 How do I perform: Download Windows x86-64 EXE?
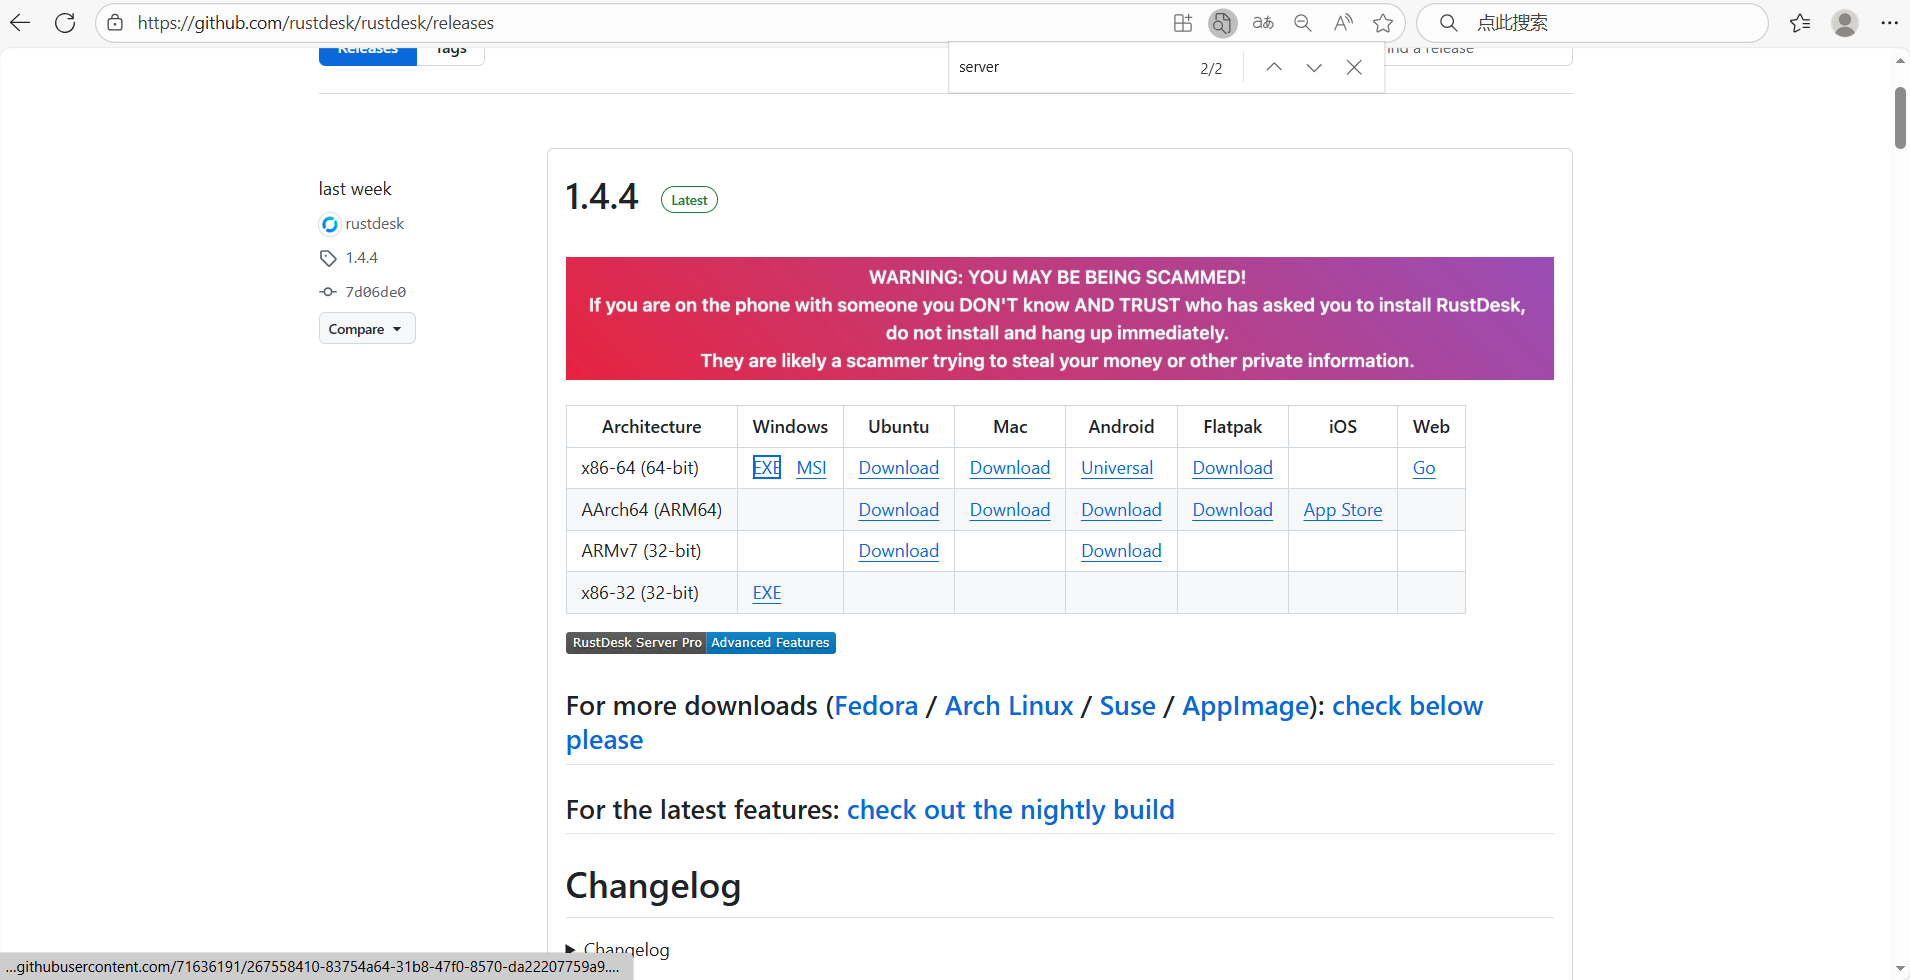[767, 468]
